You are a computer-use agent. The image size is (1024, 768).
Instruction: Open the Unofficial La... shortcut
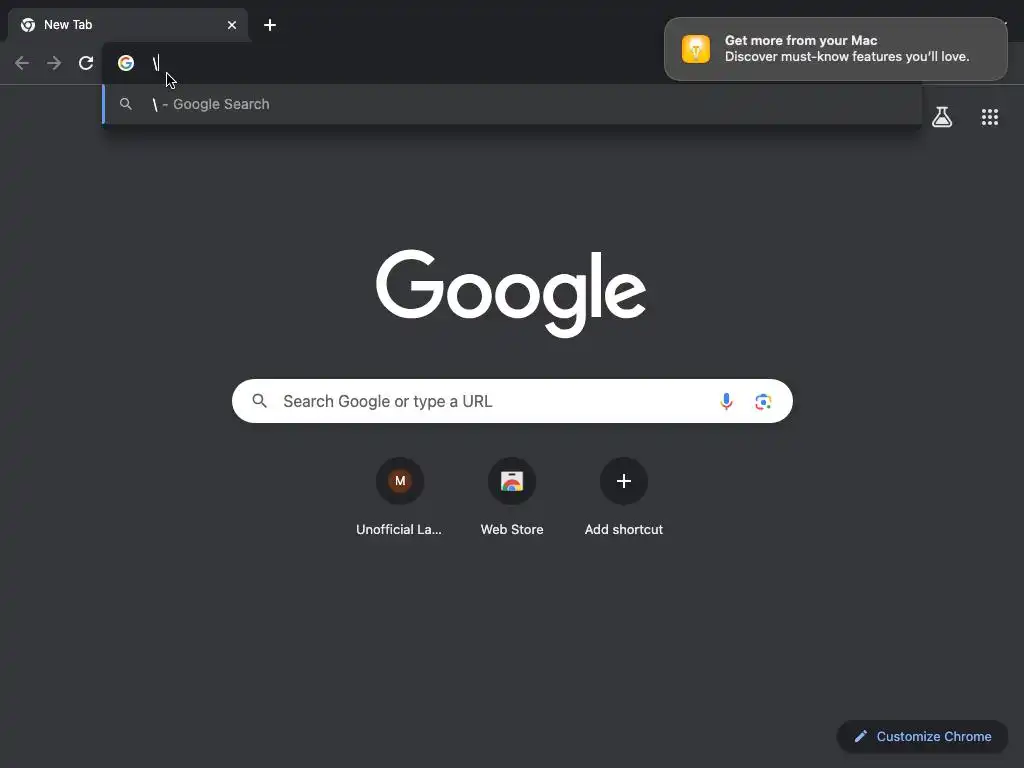400,498
